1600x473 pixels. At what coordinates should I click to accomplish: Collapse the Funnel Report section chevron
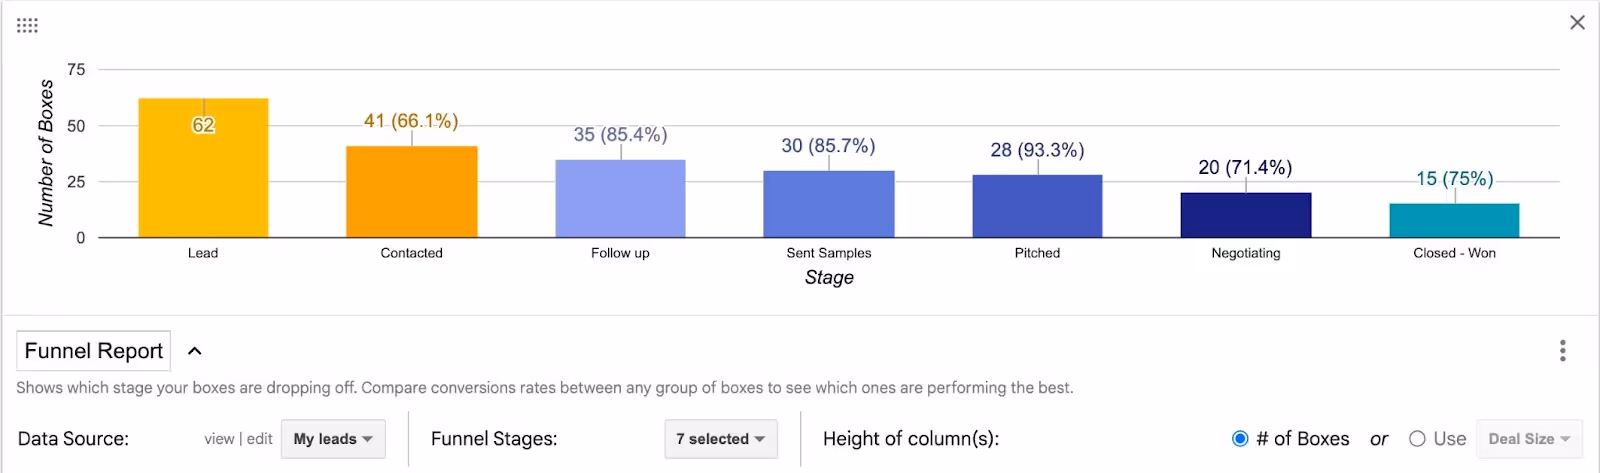(195, 351)
